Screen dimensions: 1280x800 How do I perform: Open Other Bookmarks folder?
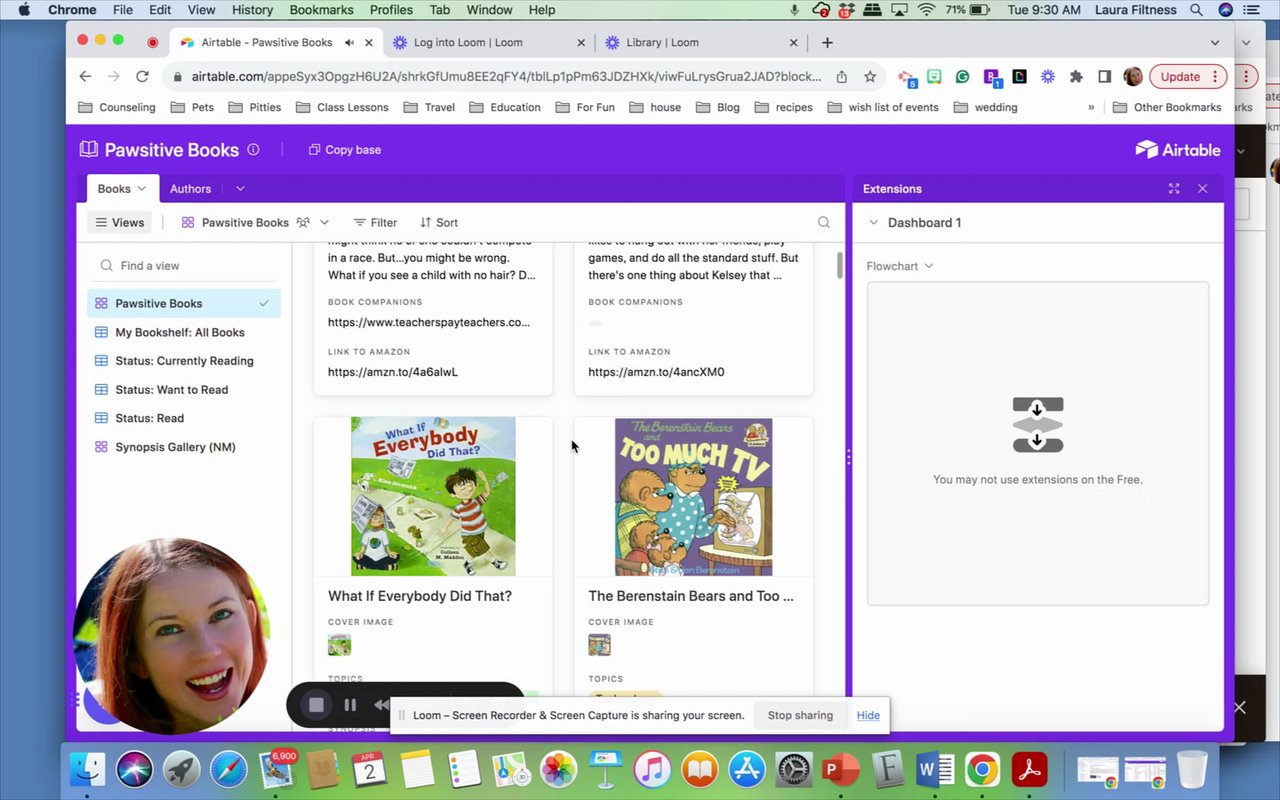[1167, 107]
